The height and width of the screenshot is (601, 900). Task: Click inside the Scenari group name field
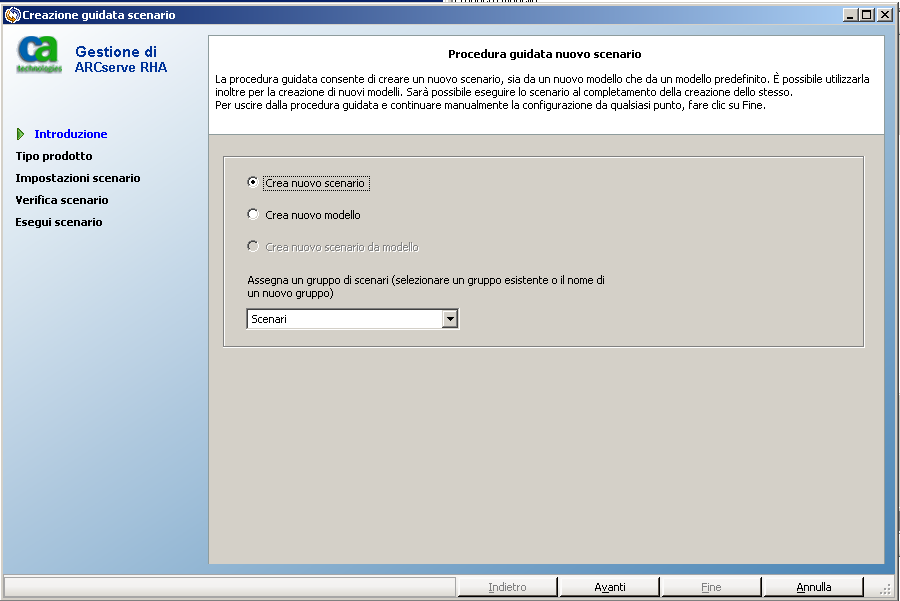coord(344,319)
